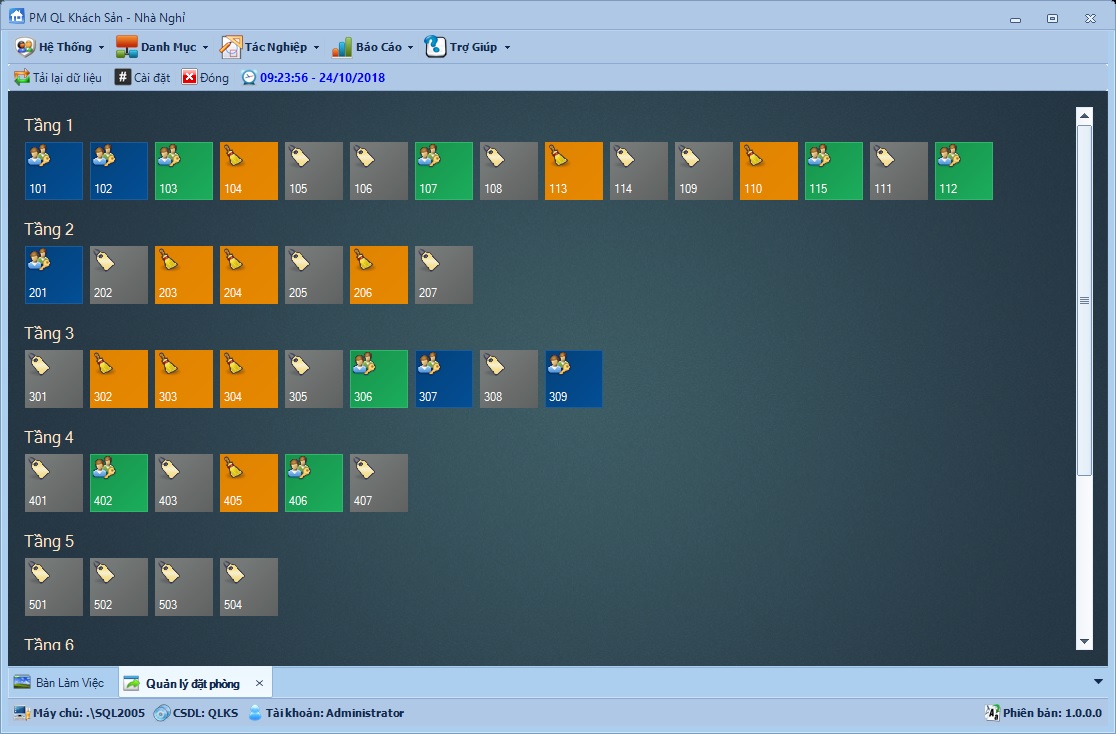Expand the Báo Cáo dropdown
1116x734 pixels.
372,47
